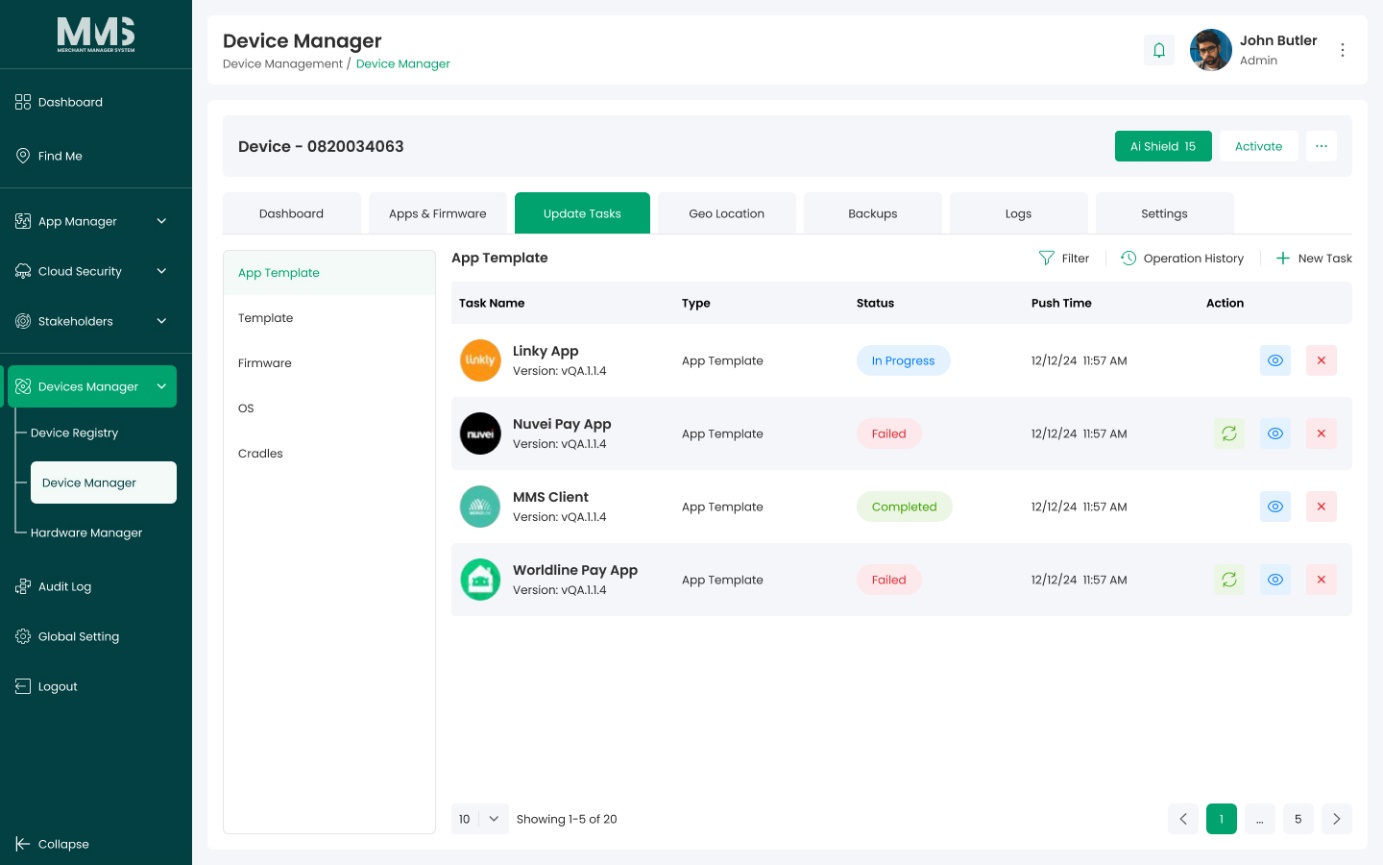Delete the MMS Client task
Viewport: 1383px width, 865px height.
pos(1321,507)
